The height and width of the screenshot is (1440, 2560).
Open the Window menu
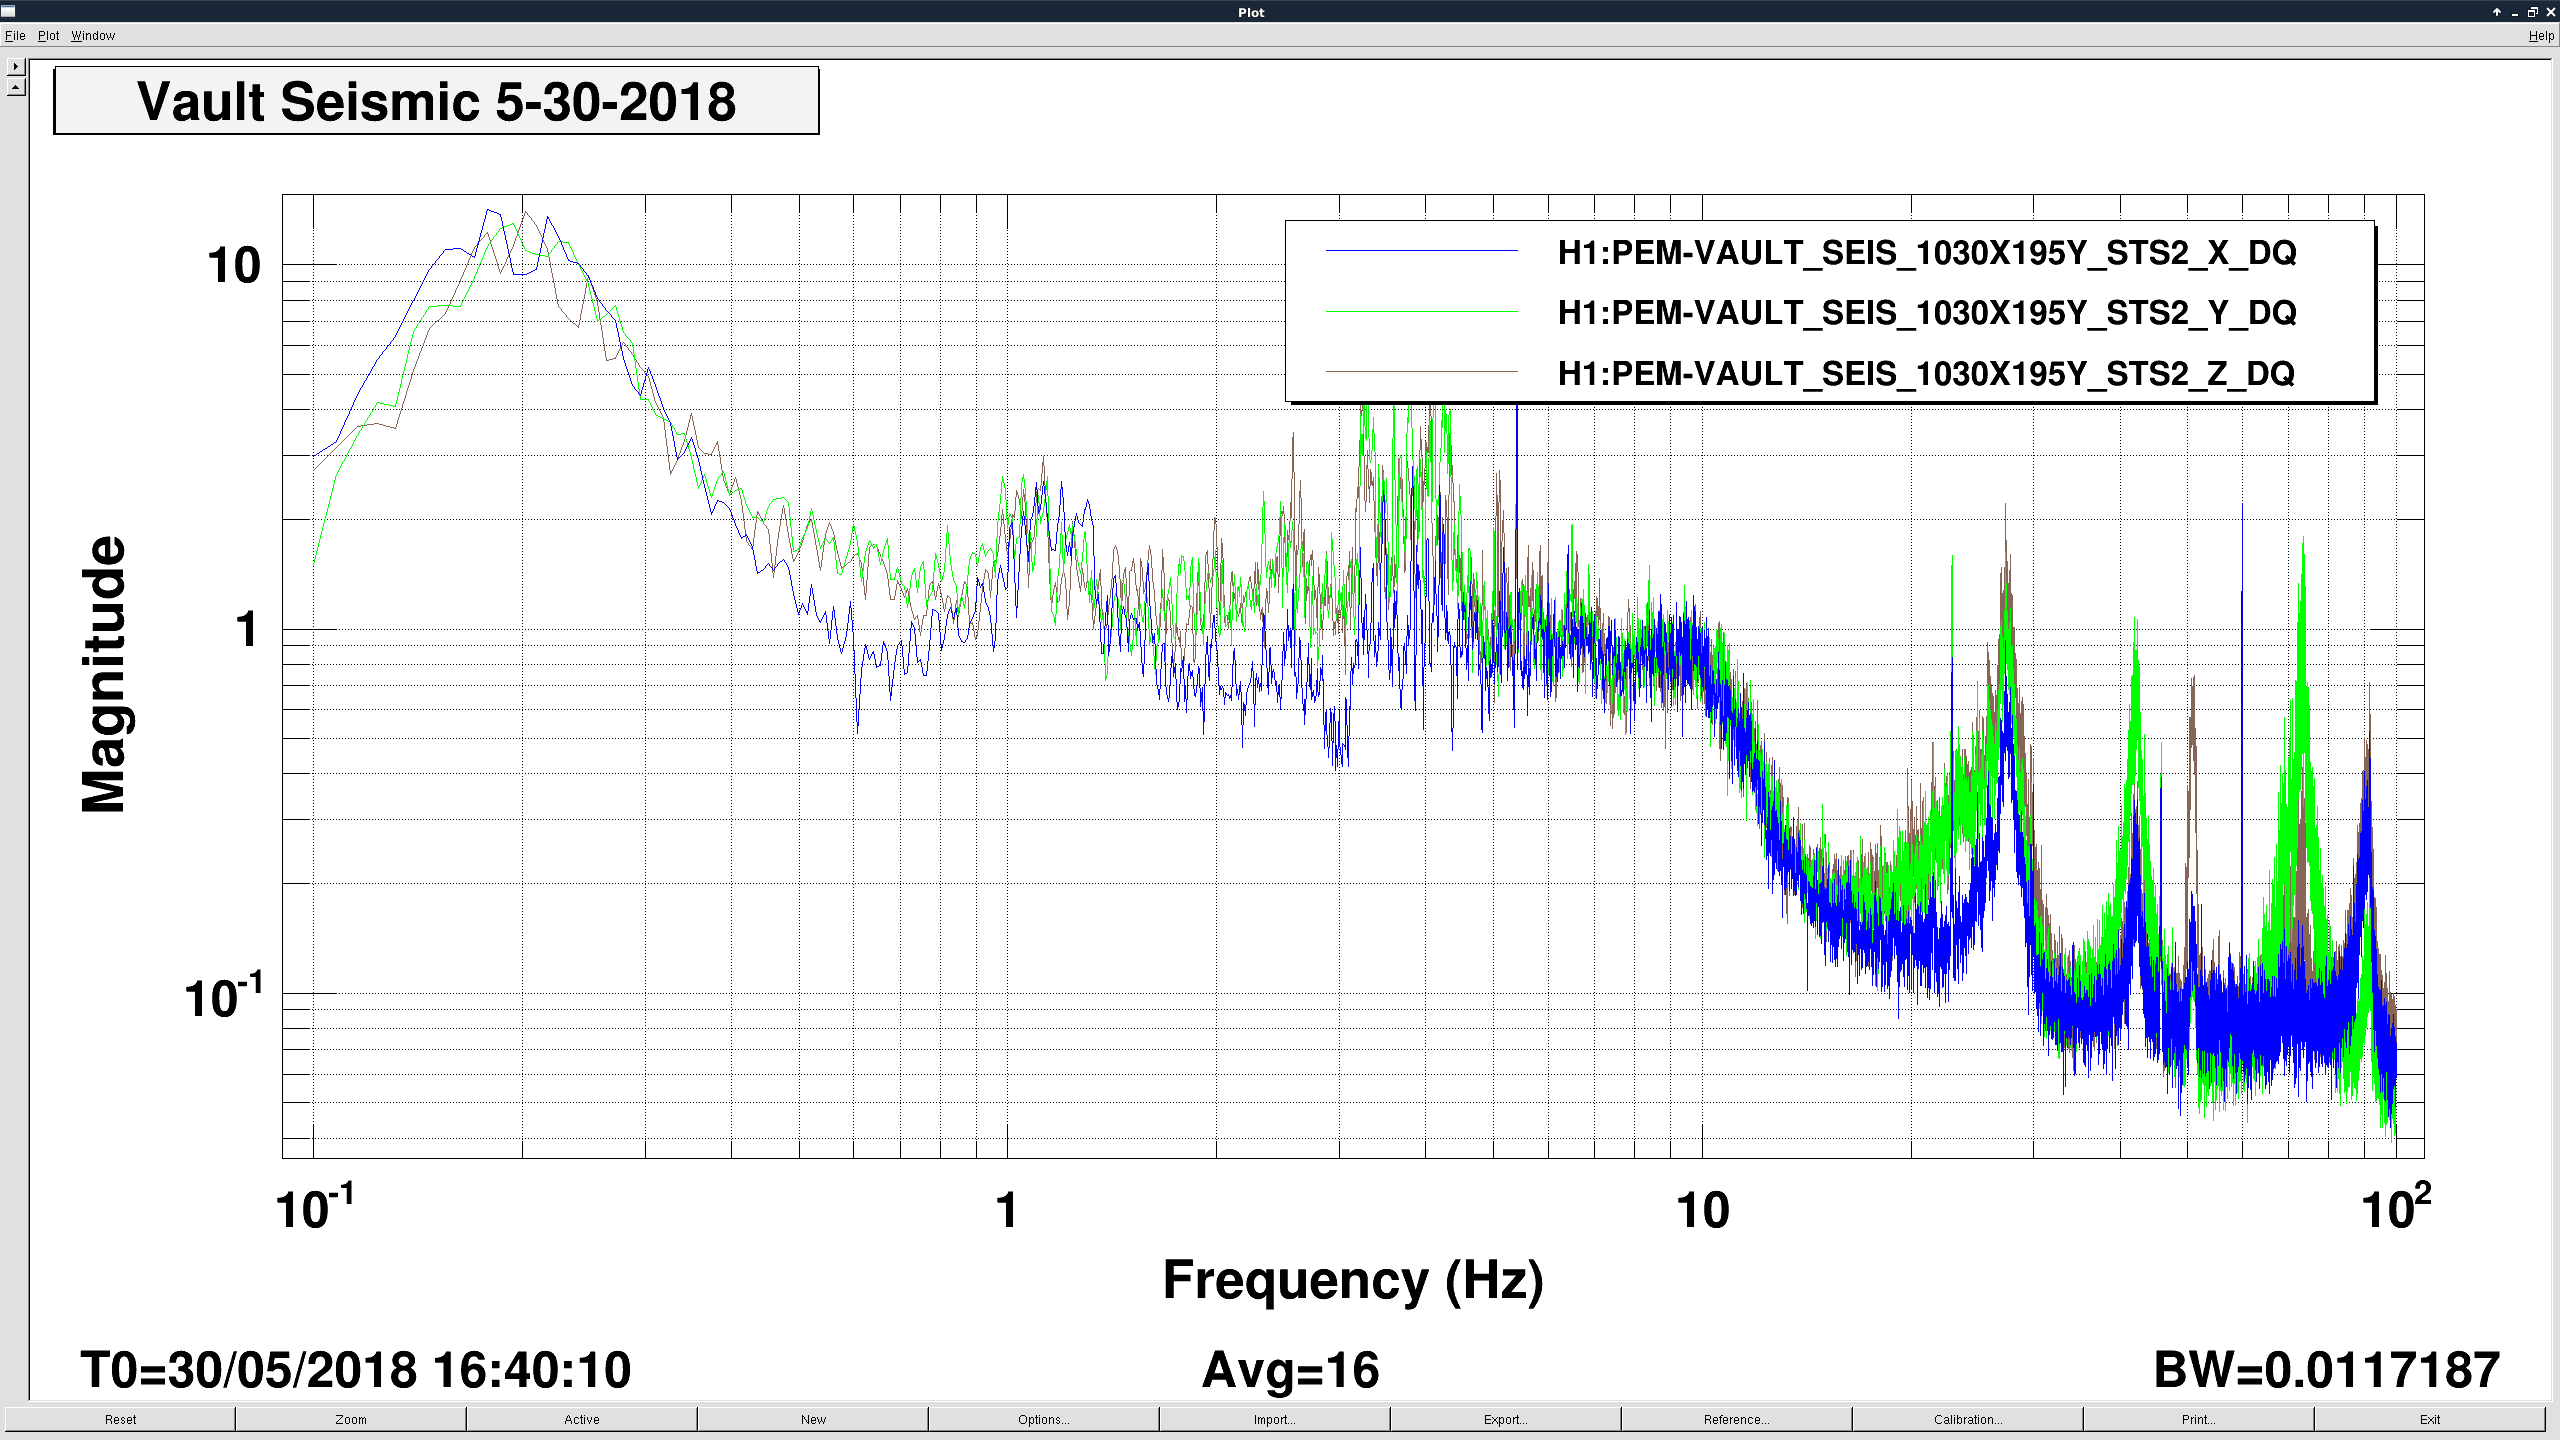93,36
